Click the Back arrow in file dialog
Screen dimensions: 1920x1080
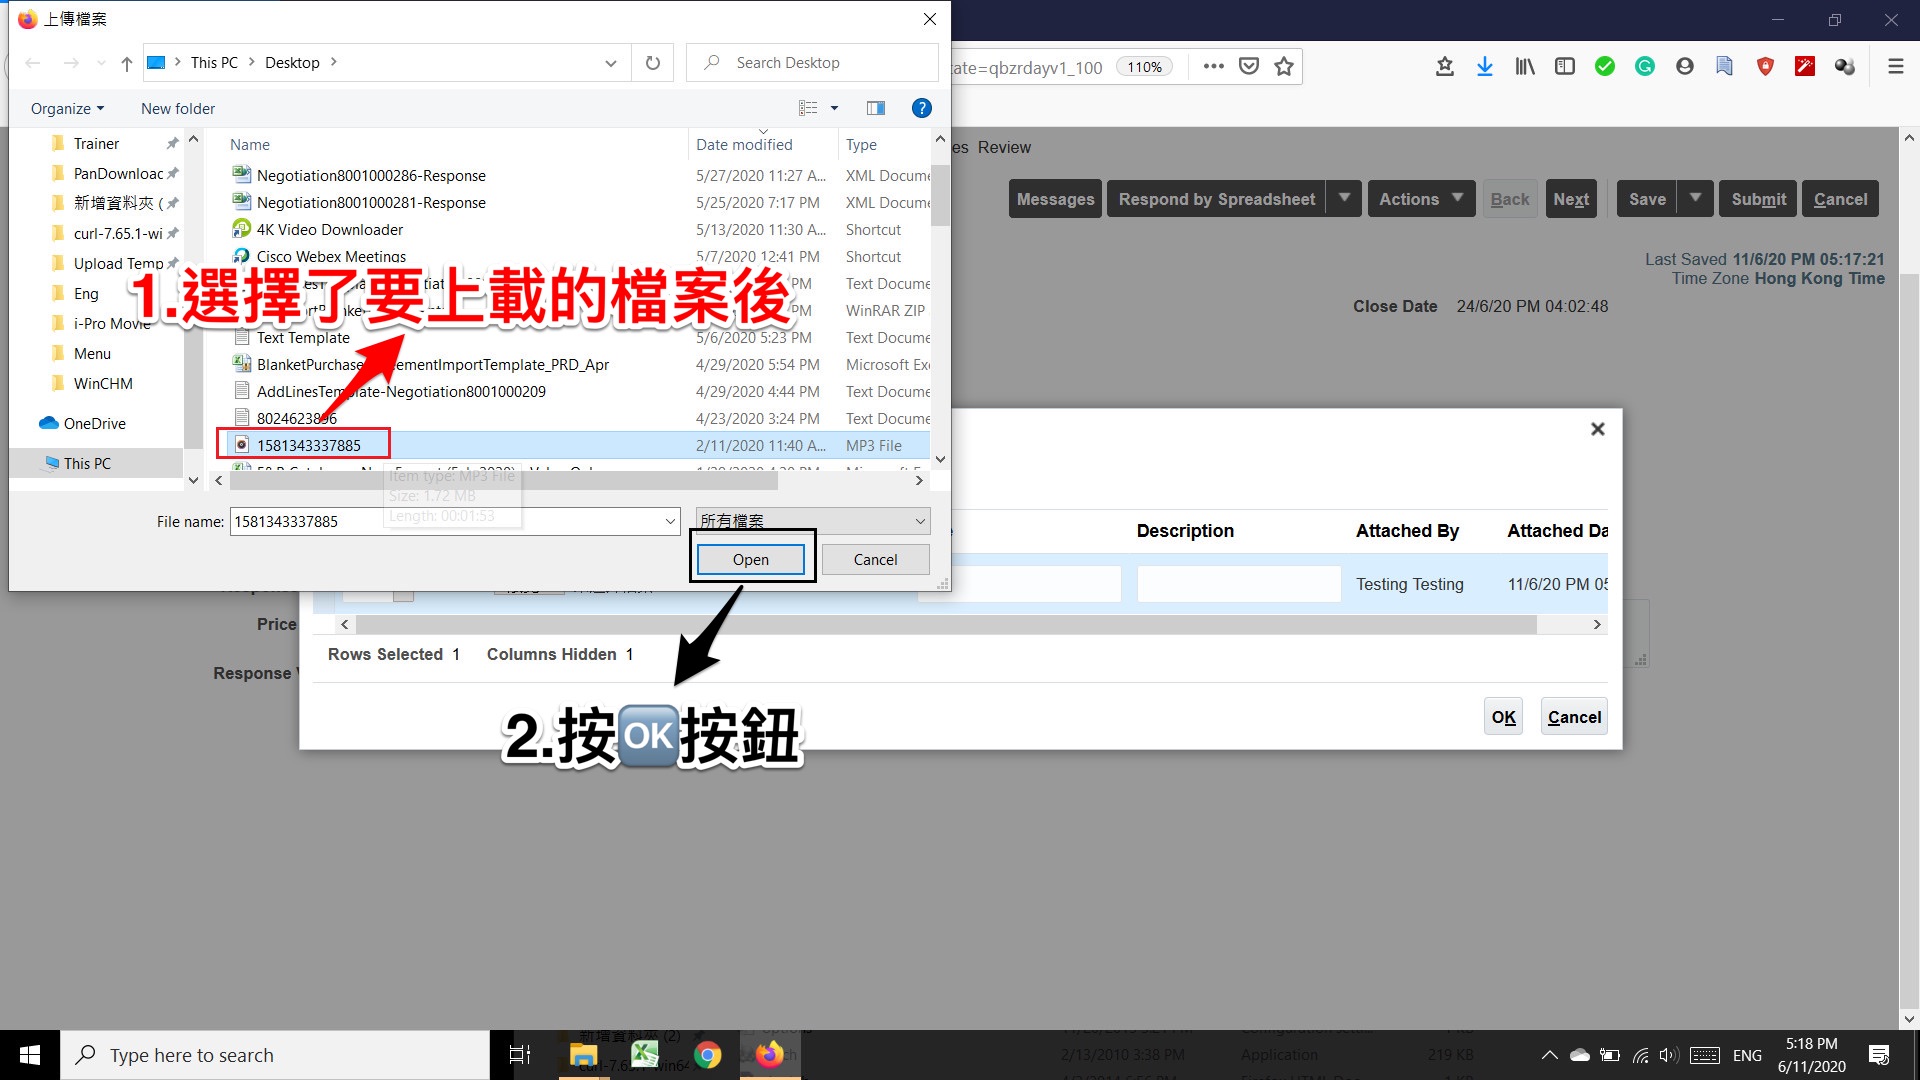(33, 63)
